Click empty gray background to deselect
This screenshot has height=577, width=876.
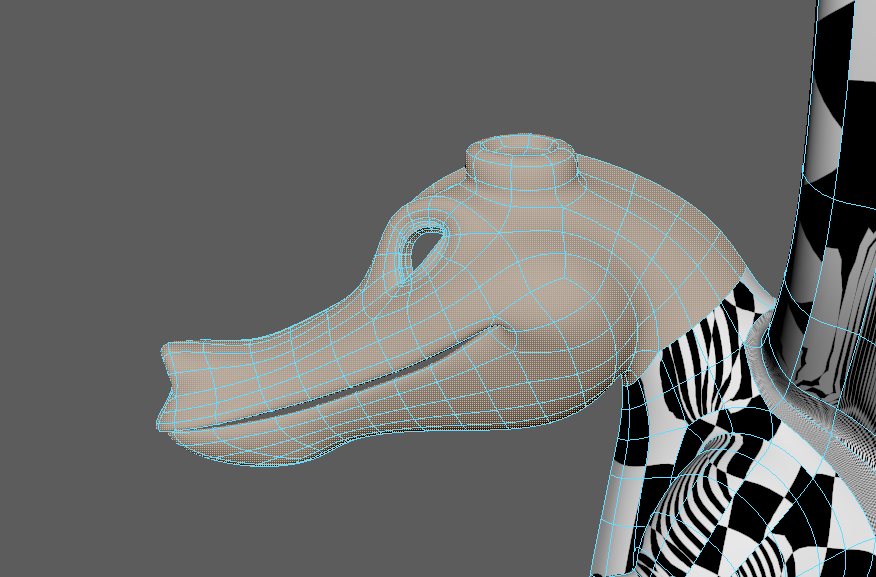200,150
